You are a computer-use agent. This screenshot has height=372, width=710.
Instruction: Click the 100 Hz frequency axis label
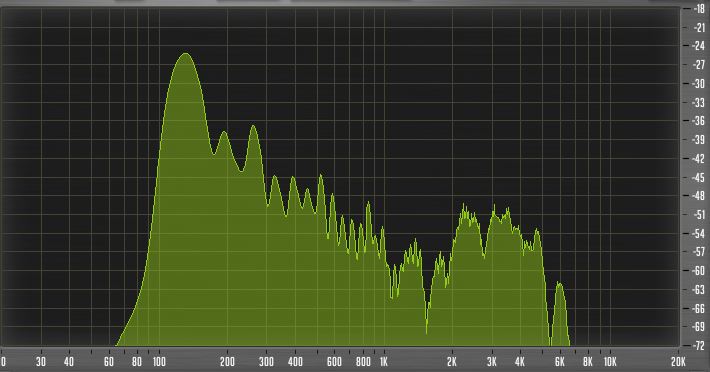click(159, 362)
